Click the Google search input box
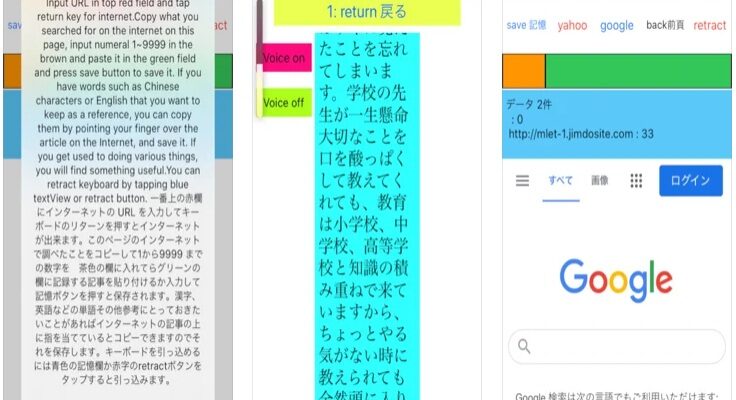Screen dimensions: 736x400 [x=625, y=348]
